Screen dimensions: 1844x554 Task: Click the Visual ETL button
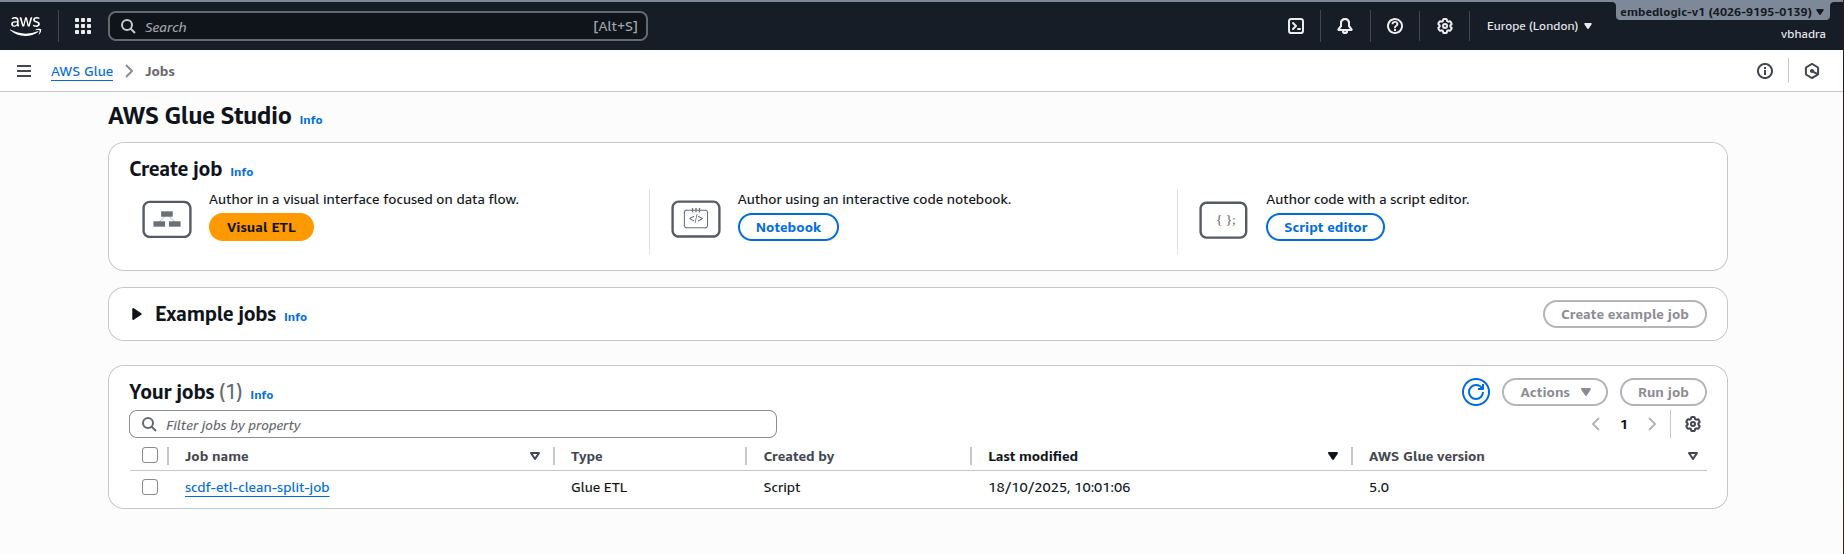click(261, 227)
